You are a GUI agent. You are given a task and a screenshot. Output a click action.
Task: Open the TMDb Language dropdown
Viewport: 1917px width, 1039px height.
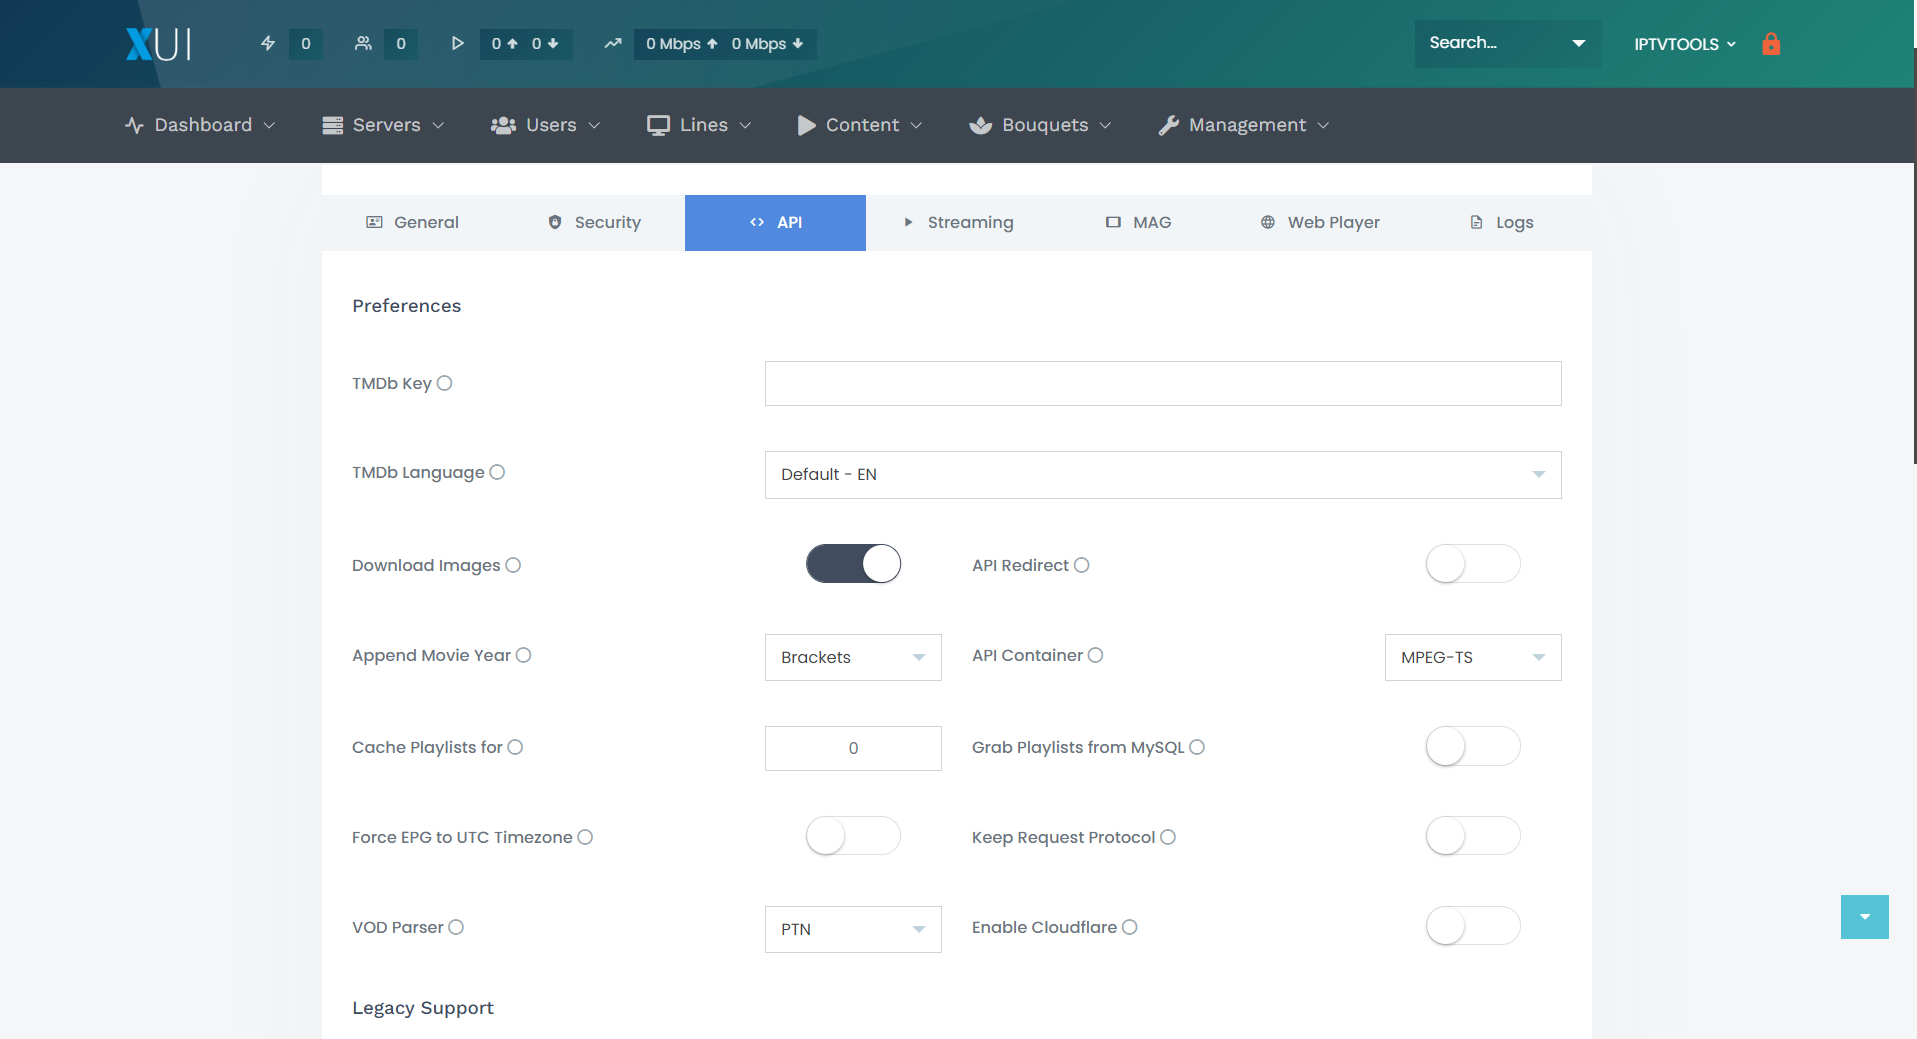(1163, 475)
